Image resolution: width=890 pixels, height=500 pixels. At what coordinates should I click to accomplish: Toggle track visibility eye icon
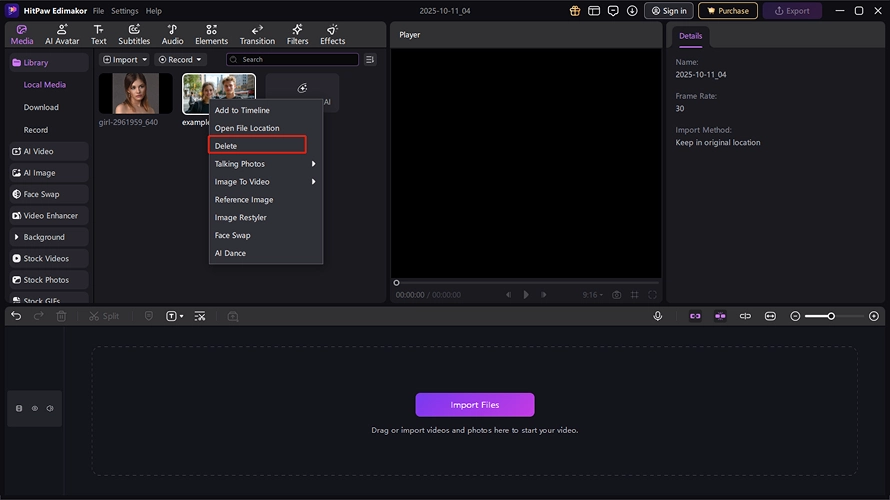(35, 408)
